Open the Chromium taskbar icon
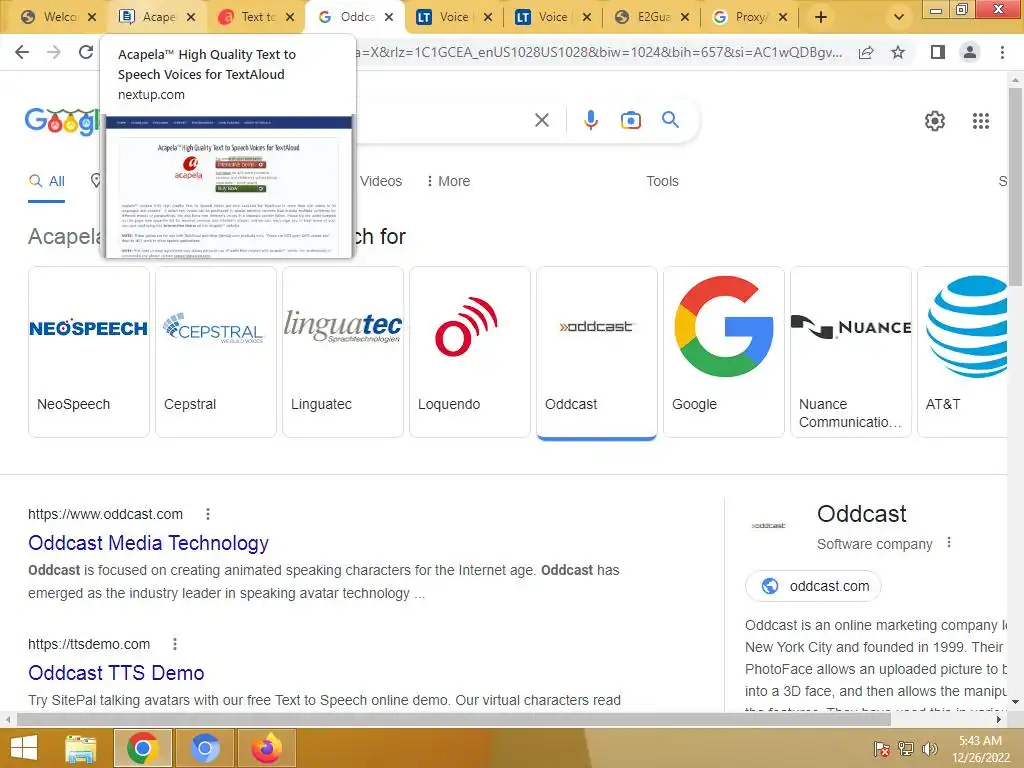1024x768 pixels. [x=204, y=748]
